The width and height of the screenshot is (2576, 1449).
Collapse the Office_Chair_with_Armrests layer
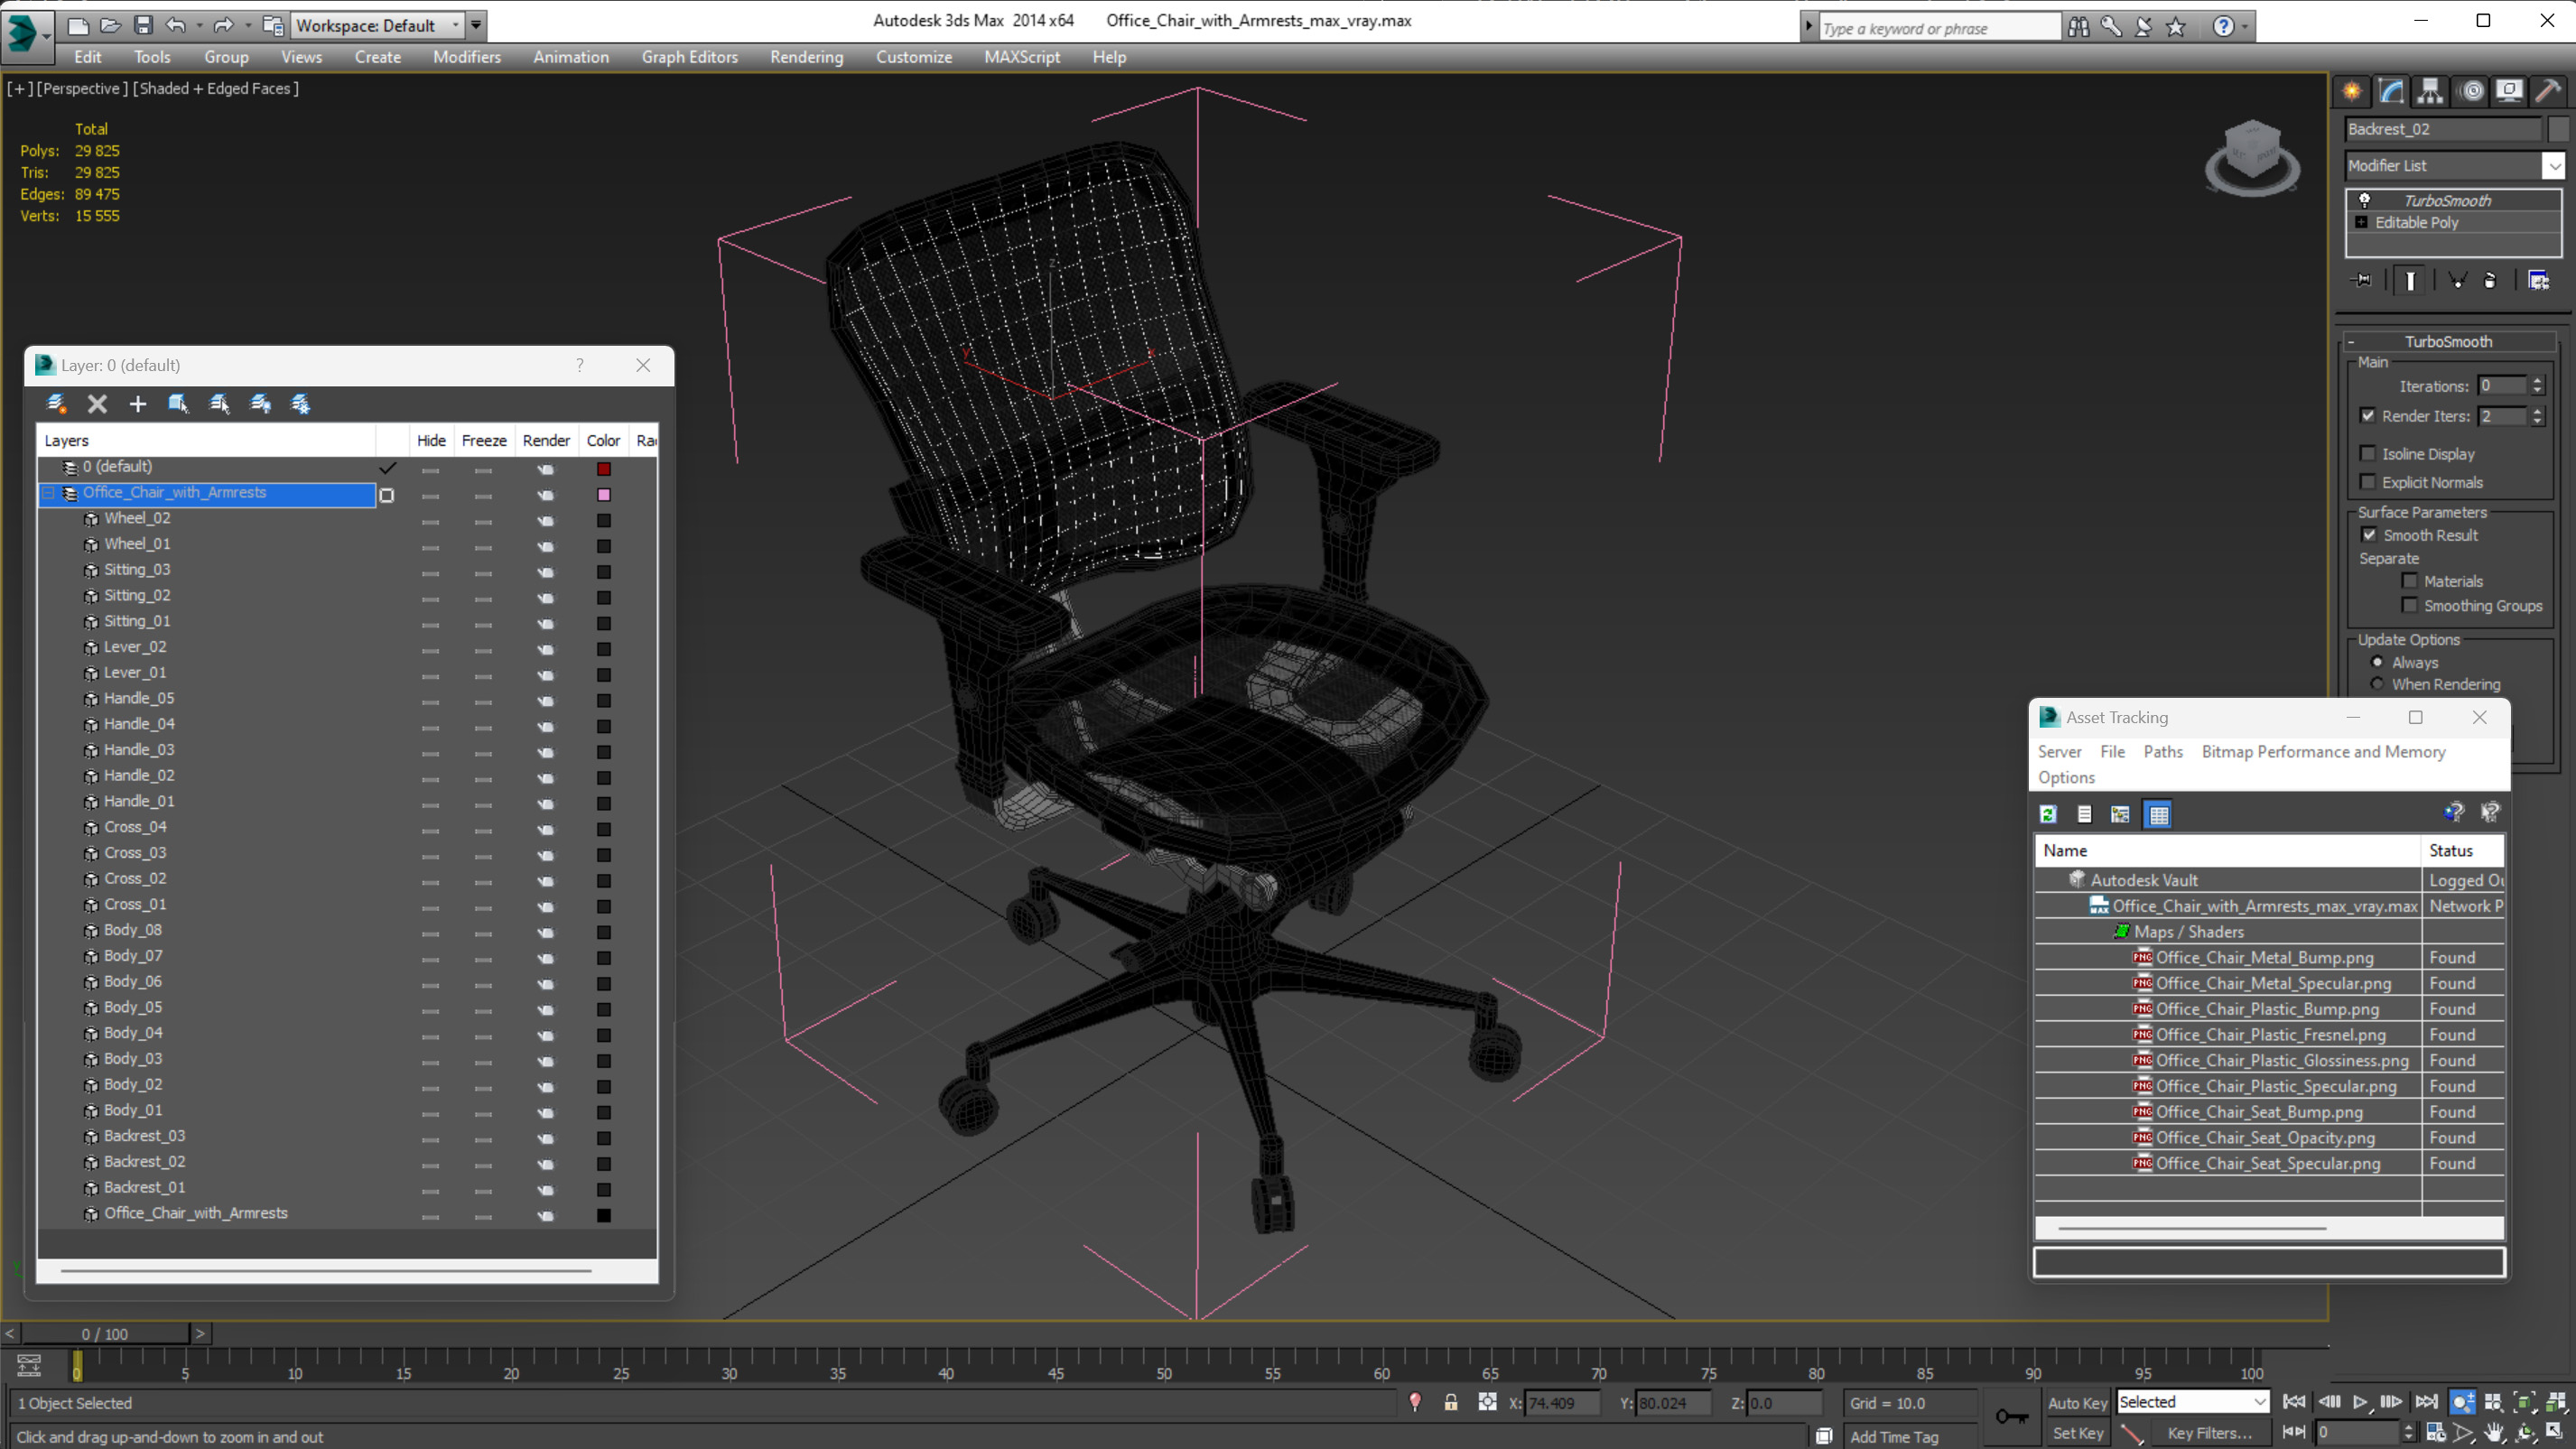pos(47,493)
